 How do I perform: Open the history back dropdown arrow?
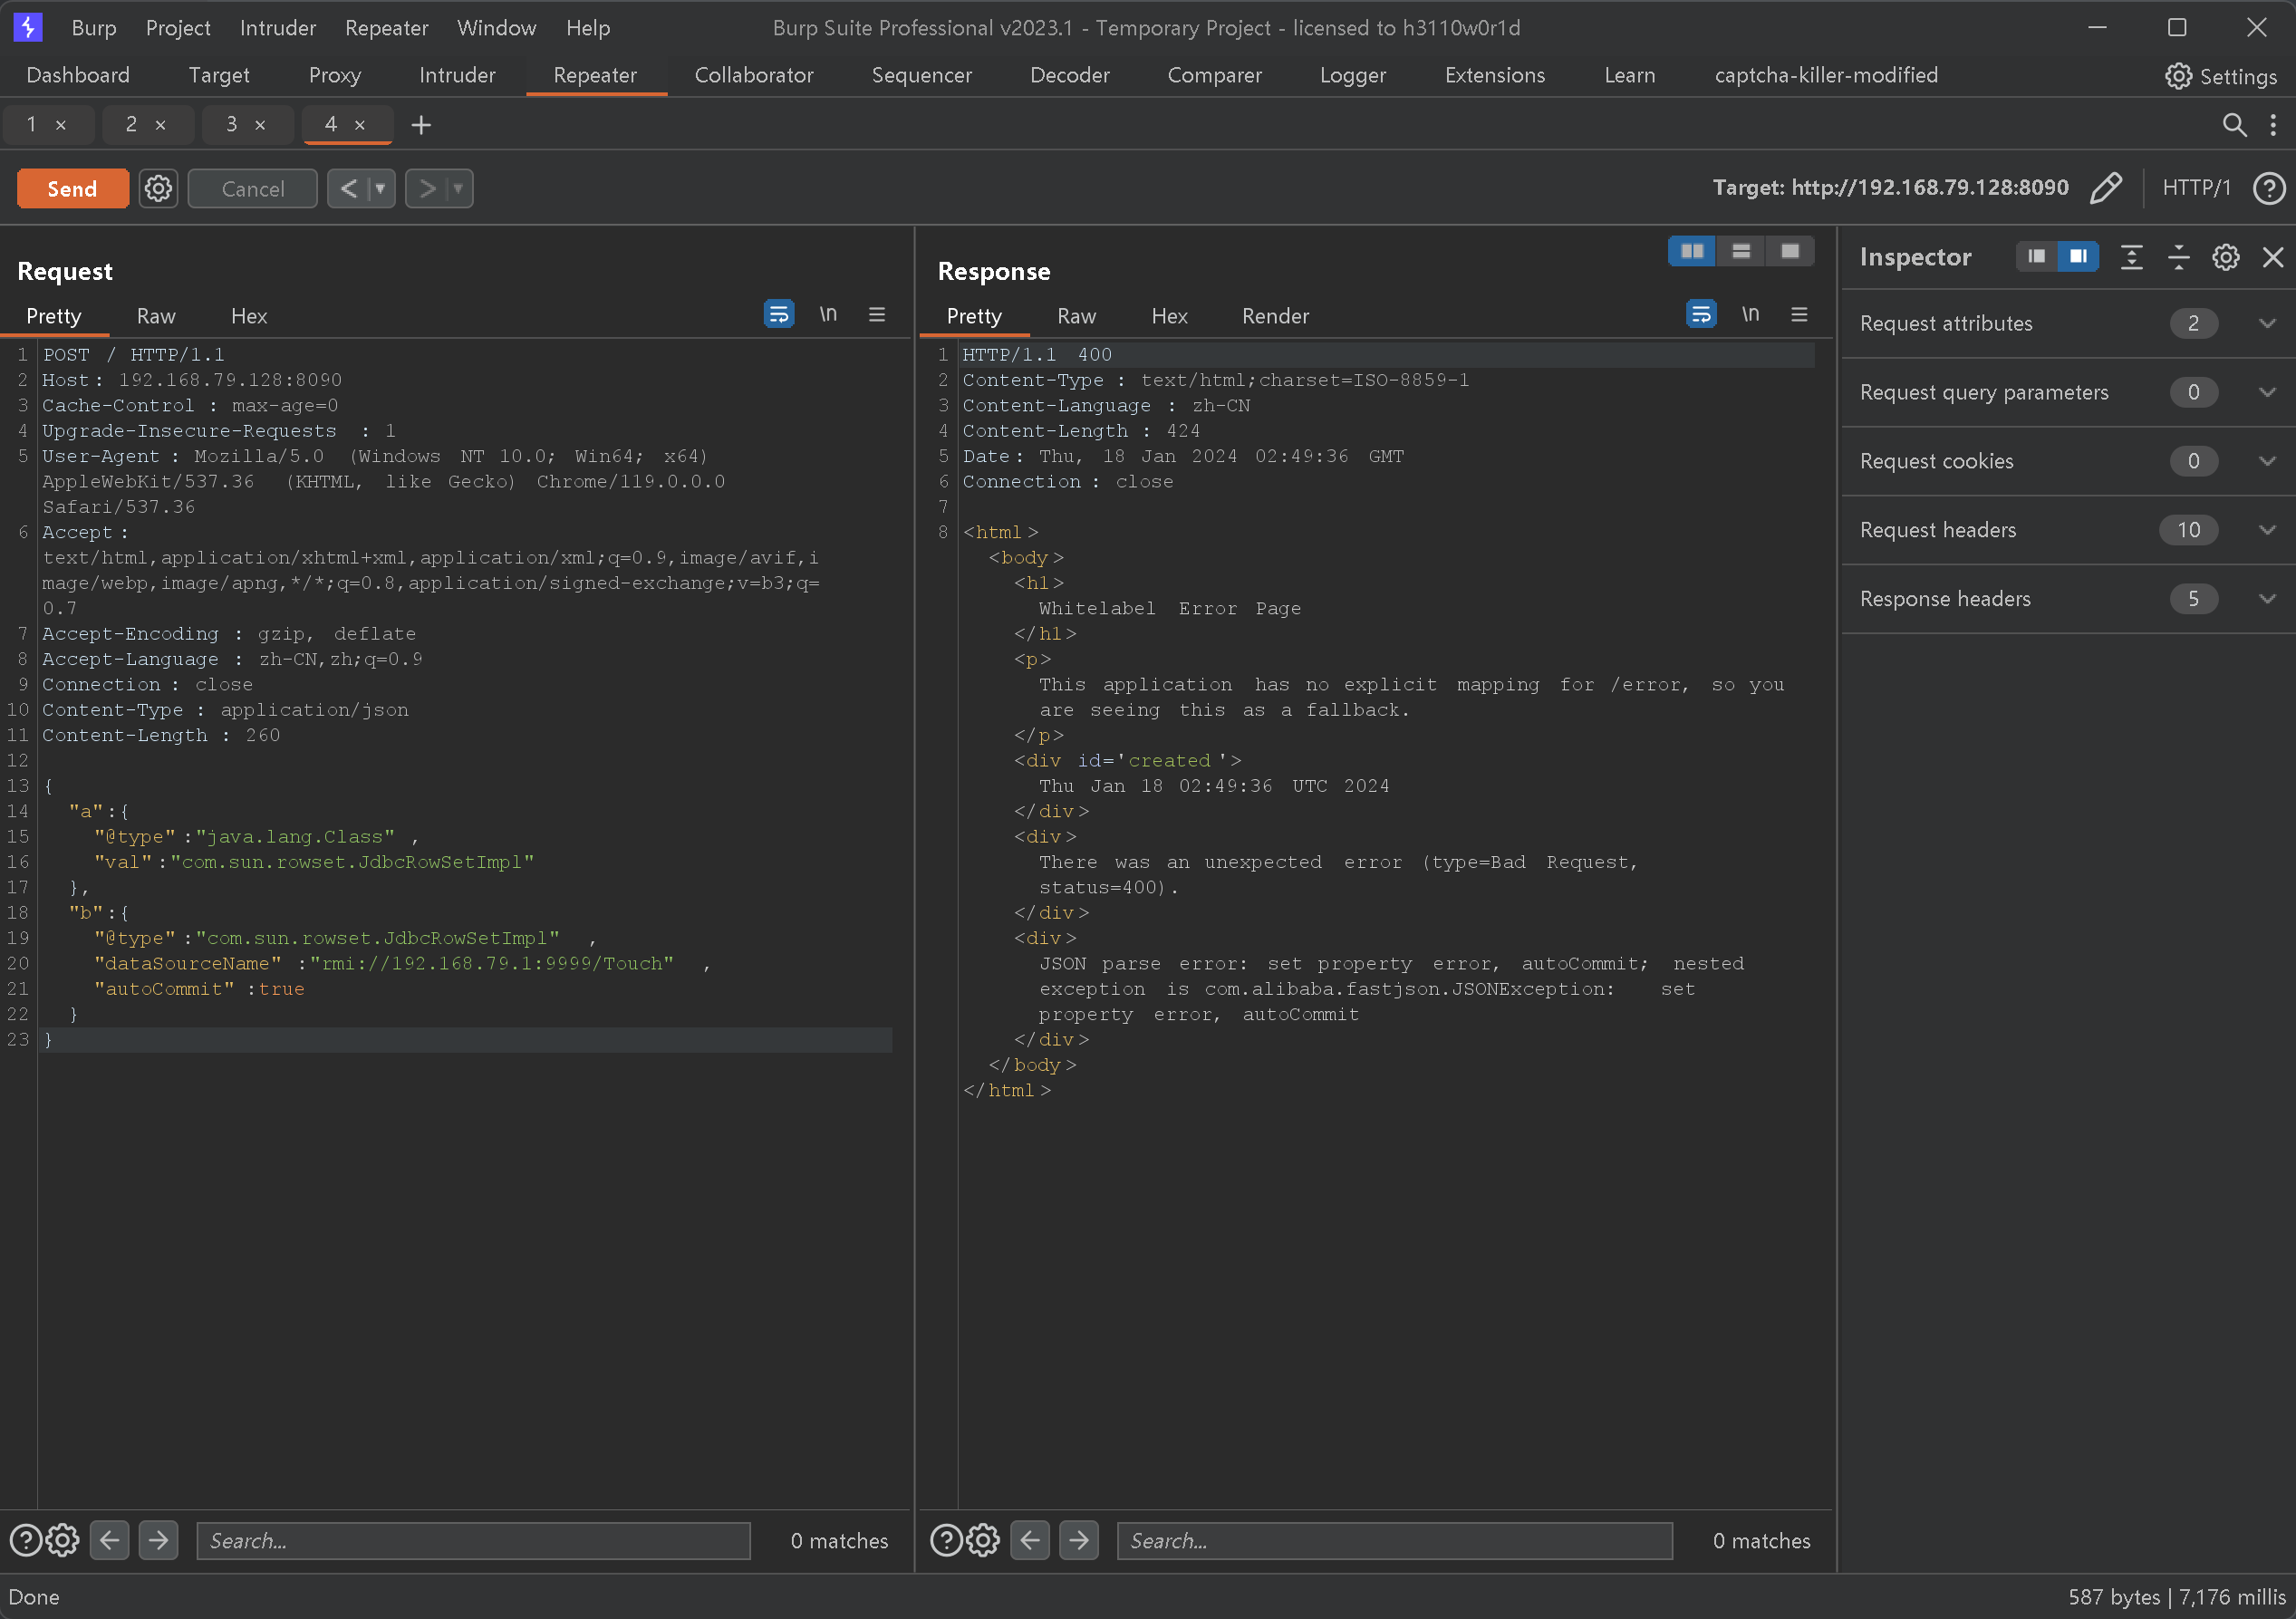coord(380,188)
